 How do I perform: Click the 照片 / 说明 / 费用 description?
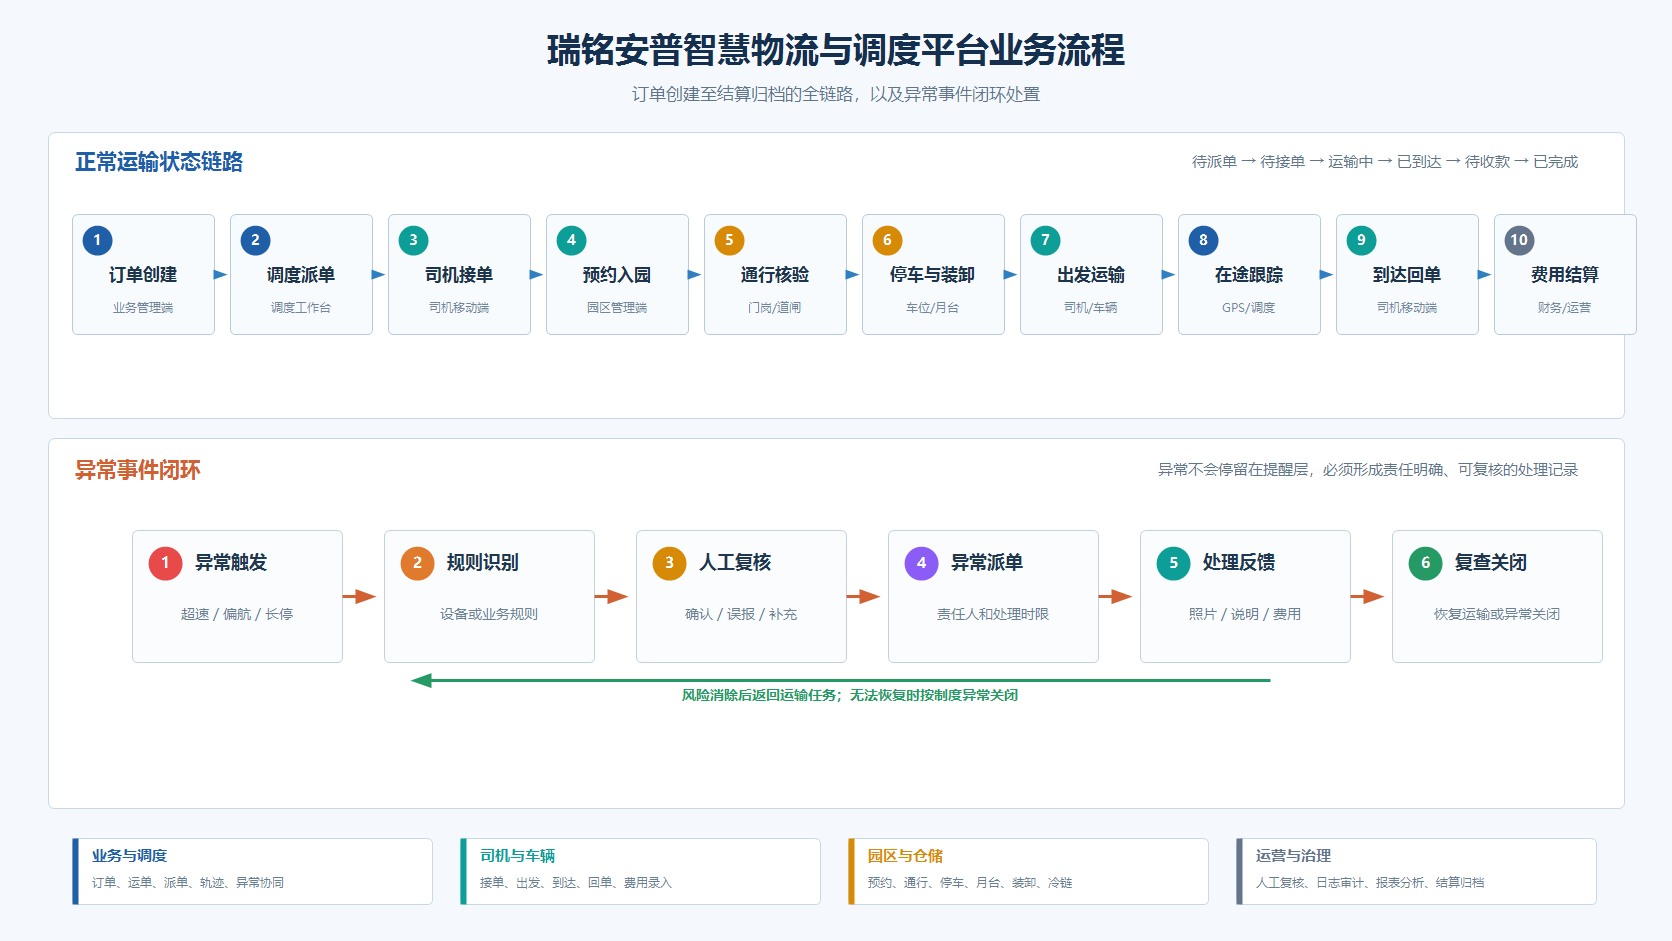pyautogui.click(x=1245, y=614)
